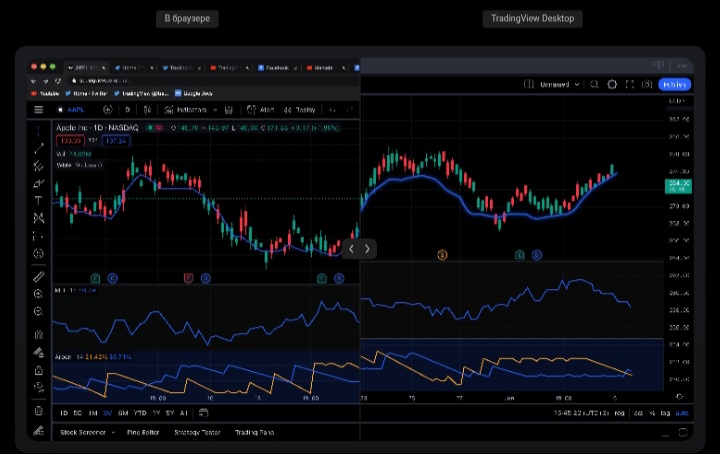Click the Alert button

tap(260, 110)
